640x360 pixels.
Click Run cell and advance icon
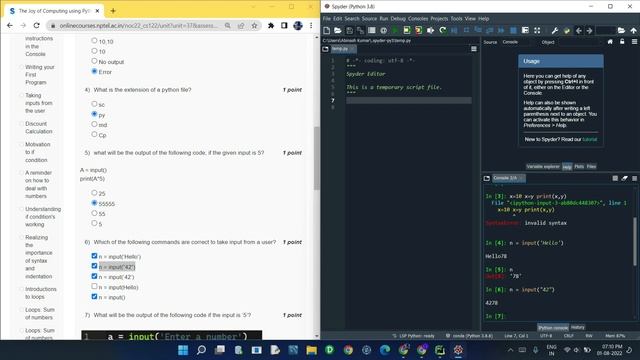pyautogui.click(x=418, y=31)
